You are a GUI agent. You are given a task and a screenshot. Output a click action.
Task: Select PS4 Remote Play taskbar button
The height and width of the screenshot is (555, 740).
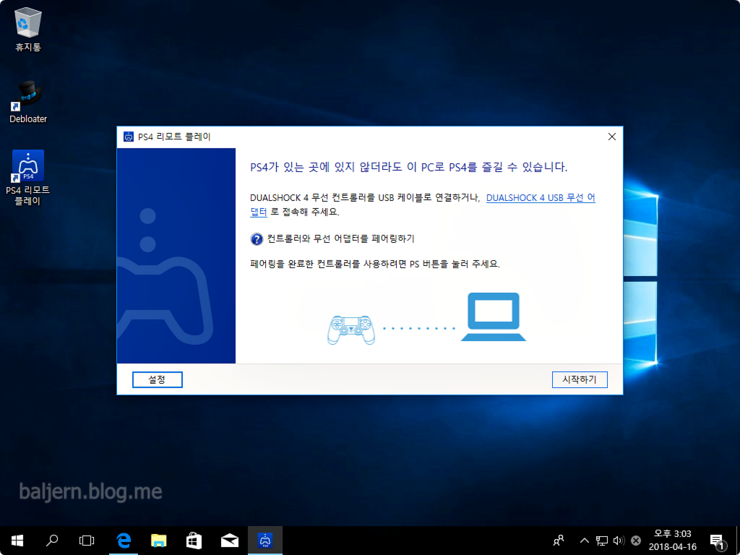click(x=265, y=541)
